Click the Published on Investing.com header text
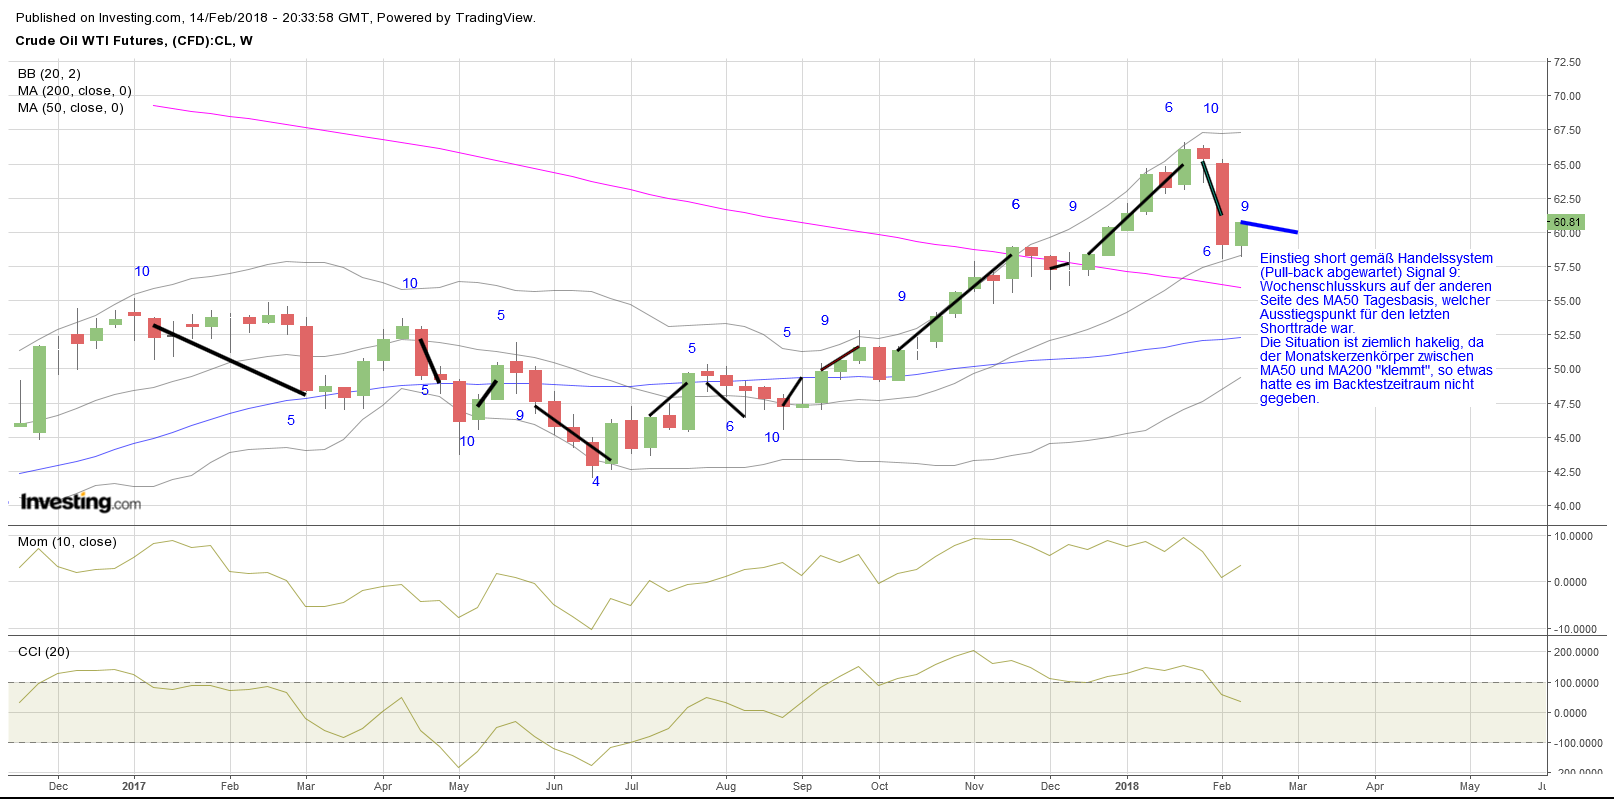 pos(276,18)
